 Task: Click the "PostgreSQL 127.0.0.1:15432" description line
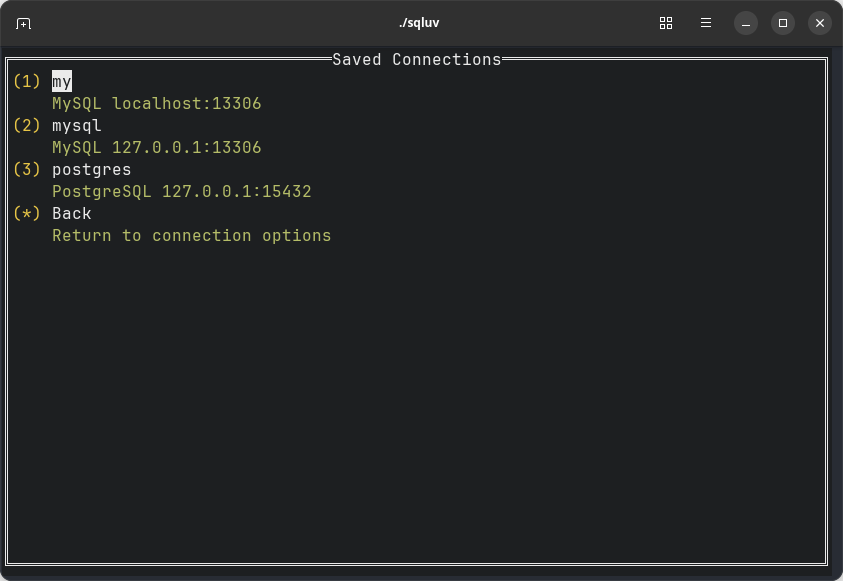(182, 191)
